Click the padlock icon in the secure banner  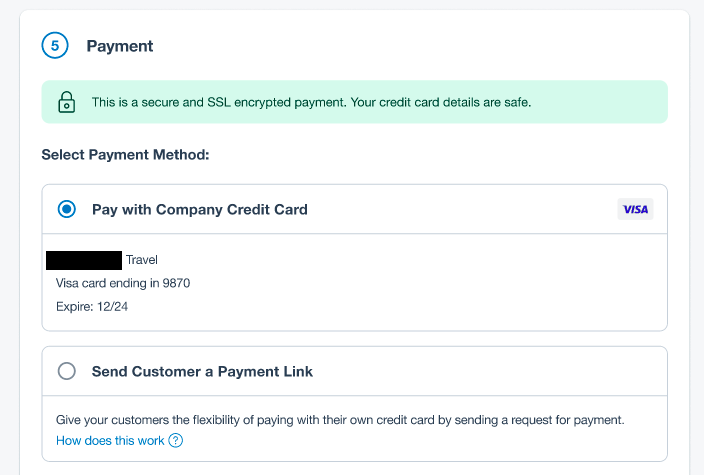(66, 102)
